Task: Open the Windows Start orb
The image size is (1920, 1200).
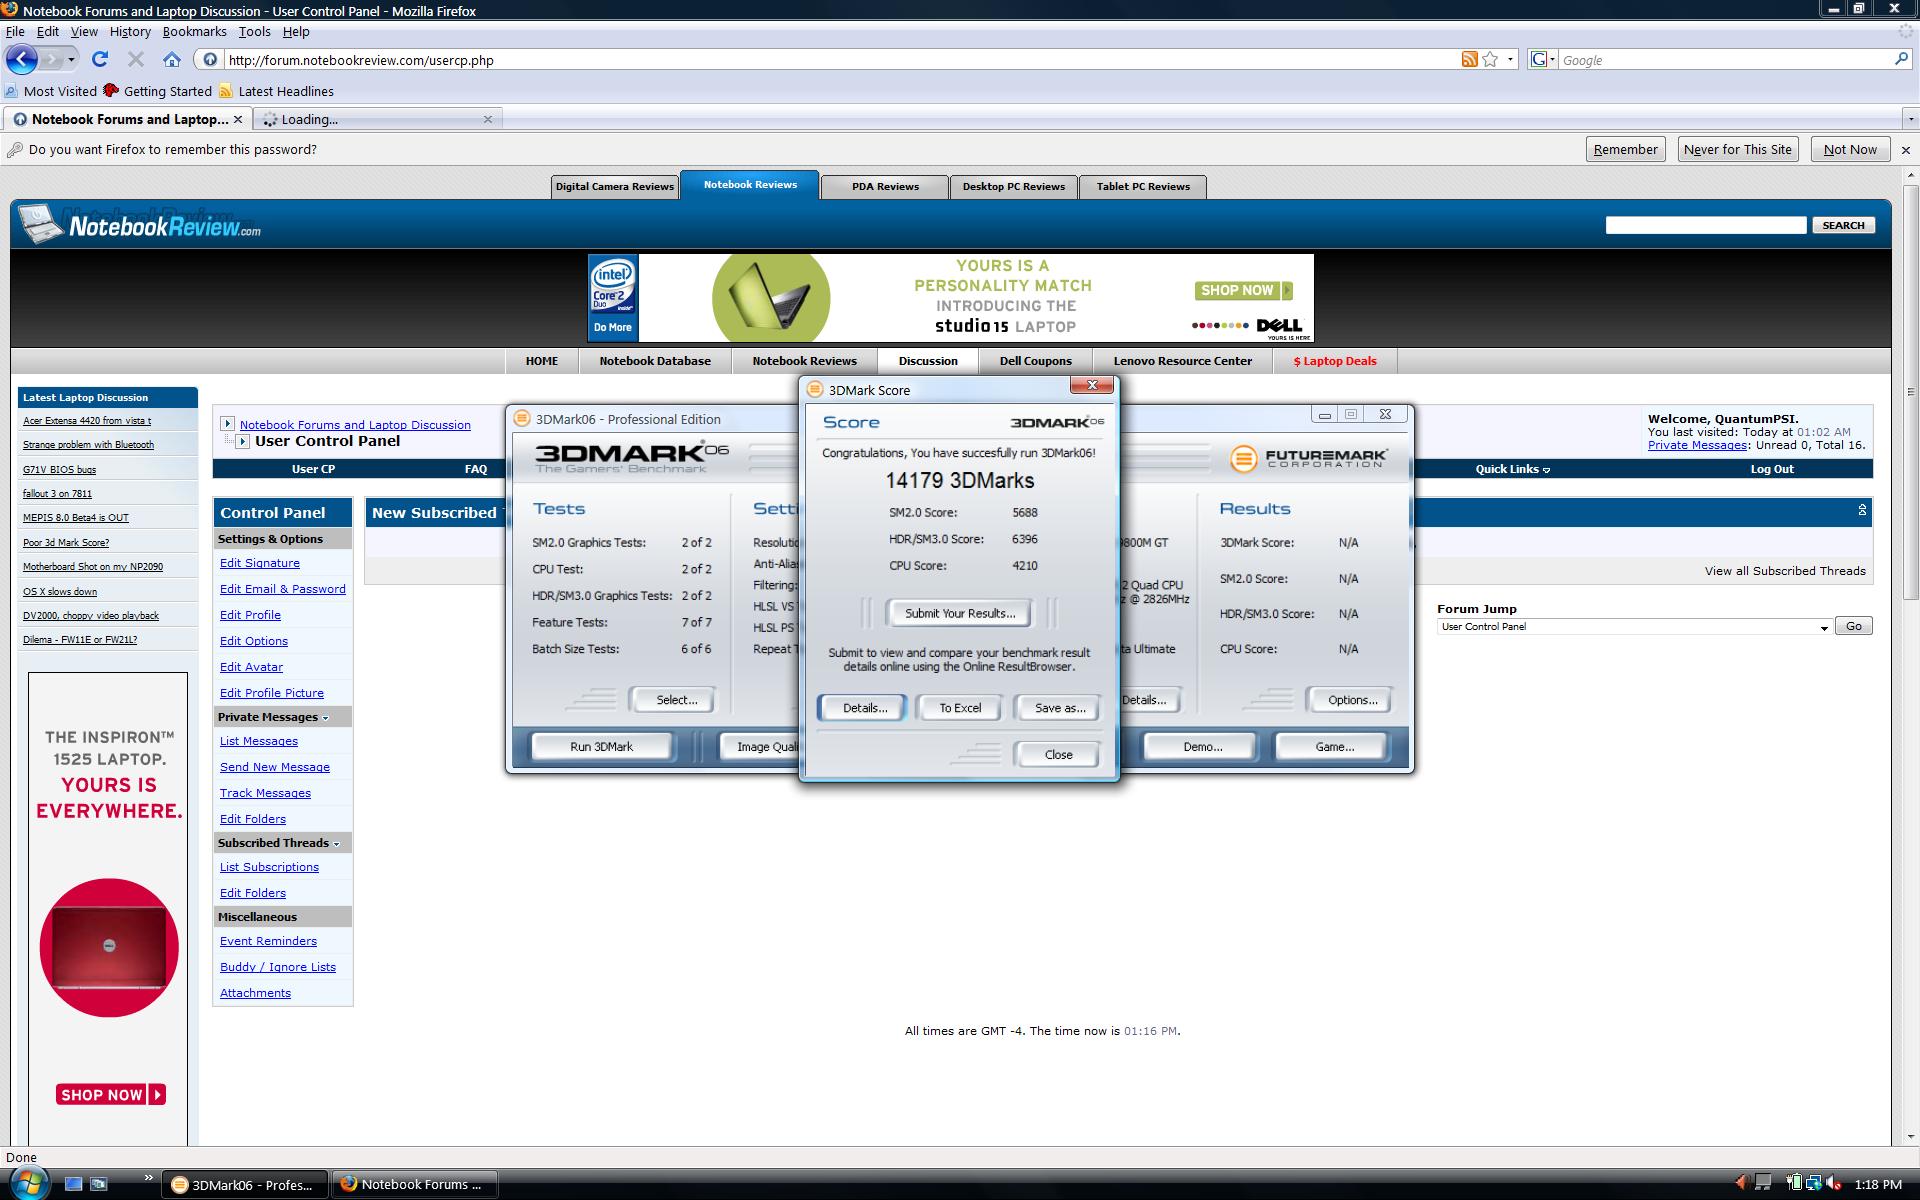Action: pos(27,1183)
